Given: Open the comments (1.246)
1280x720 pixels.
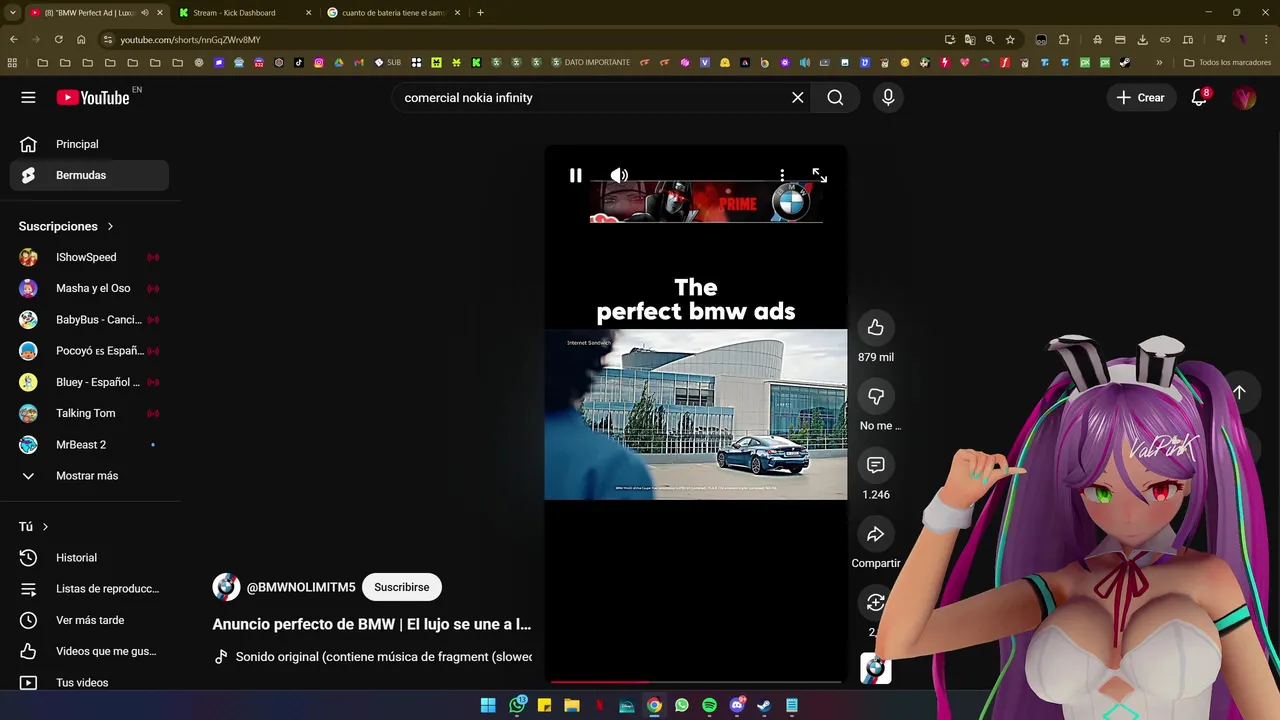Looking at the screenshot, I should pyautogui.click(x=876, y=465).
